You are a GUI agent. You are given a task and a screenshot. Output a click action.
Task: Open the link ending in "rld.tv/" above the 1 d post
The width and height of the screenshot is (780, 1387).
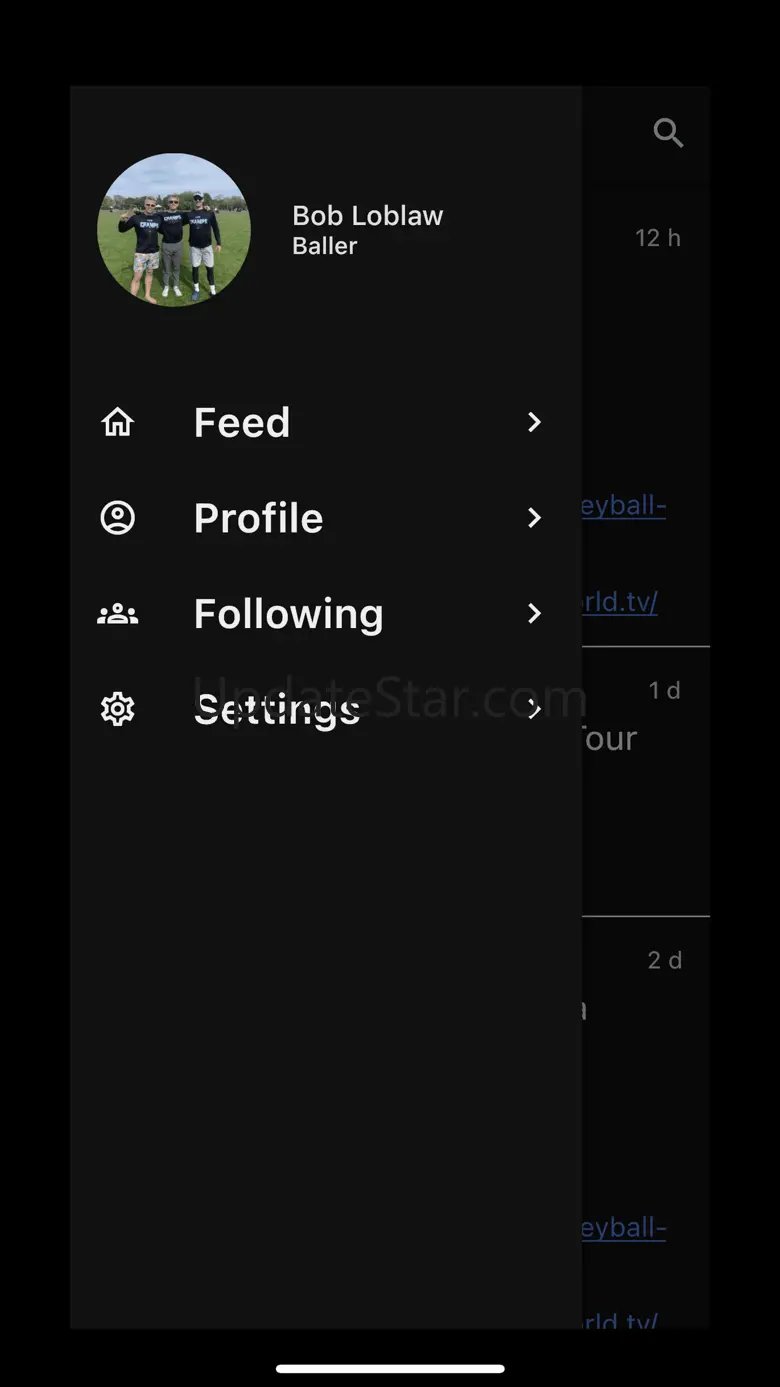[x=620, y=602]
